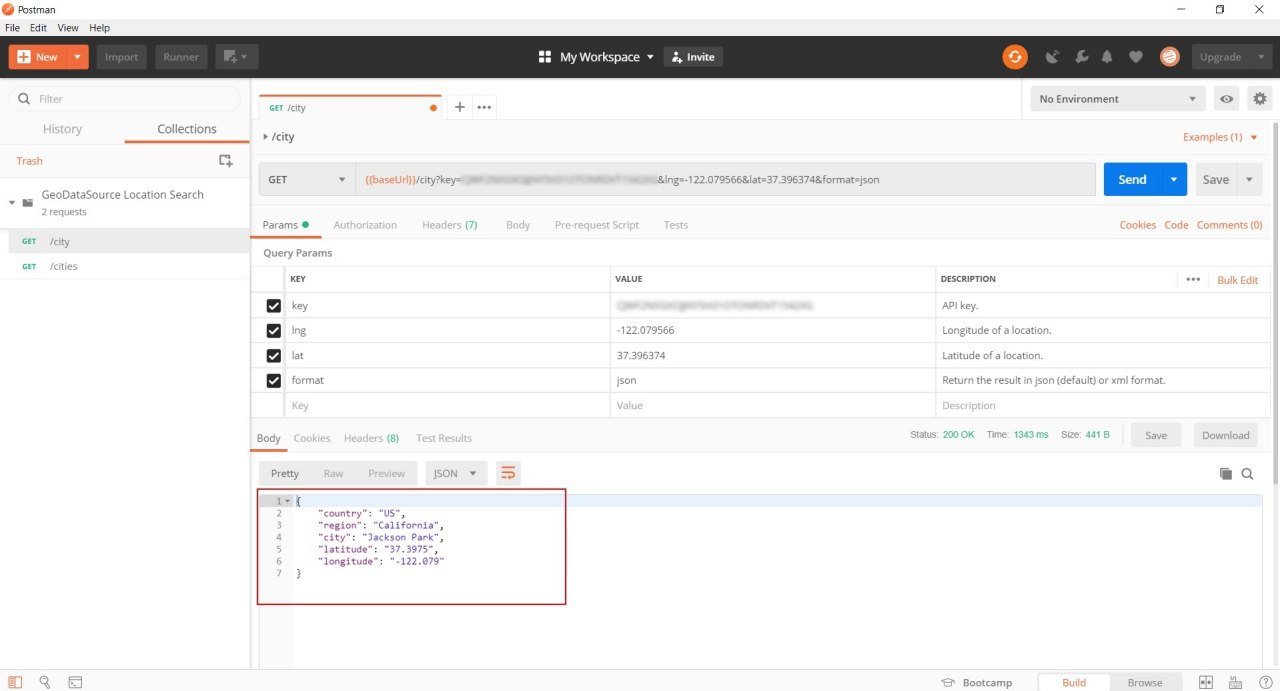This screenshot has width=1280, height=691.
Task: Open the New button dropdown arrow
Action: tap(77, 57)
